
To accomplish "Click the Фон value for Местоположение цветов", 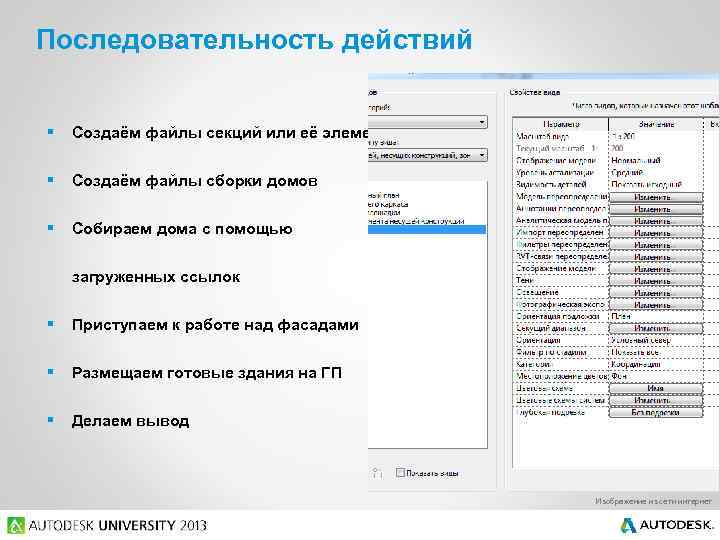I will 619,376.
